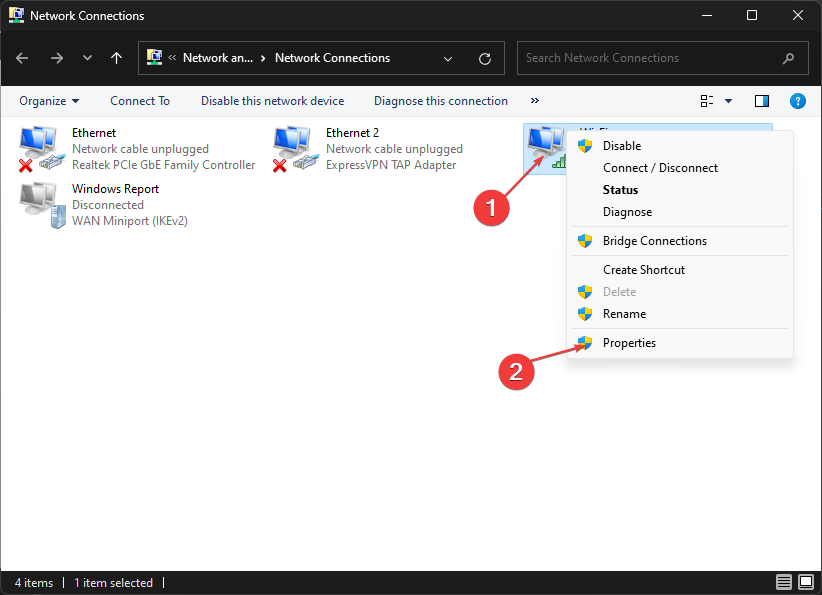Image resolution: width=822 pixels, height=595 pixels.
Task: Expand recent locations chevron
Action: [87, 58]
